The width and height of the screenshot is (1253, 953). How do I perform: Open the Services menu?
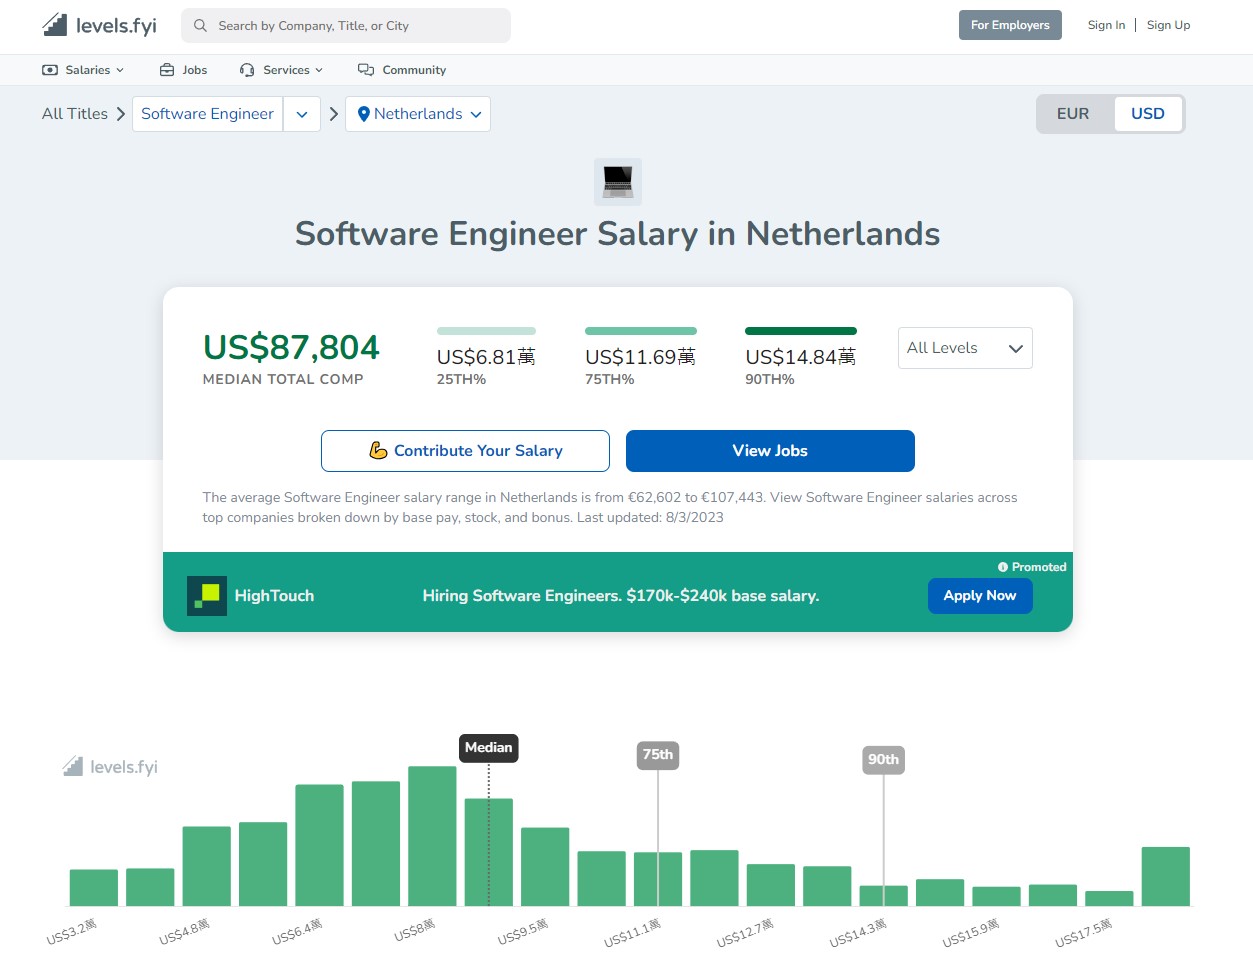(282, 70)
